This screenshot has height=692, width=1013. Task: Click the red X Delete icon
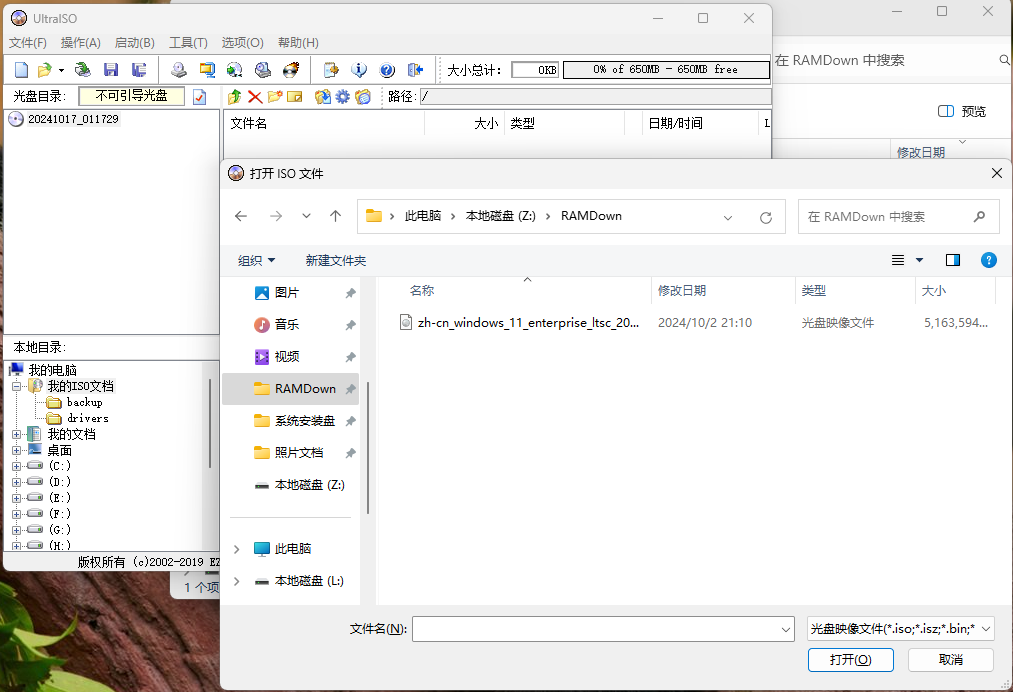tap(255, 97)
